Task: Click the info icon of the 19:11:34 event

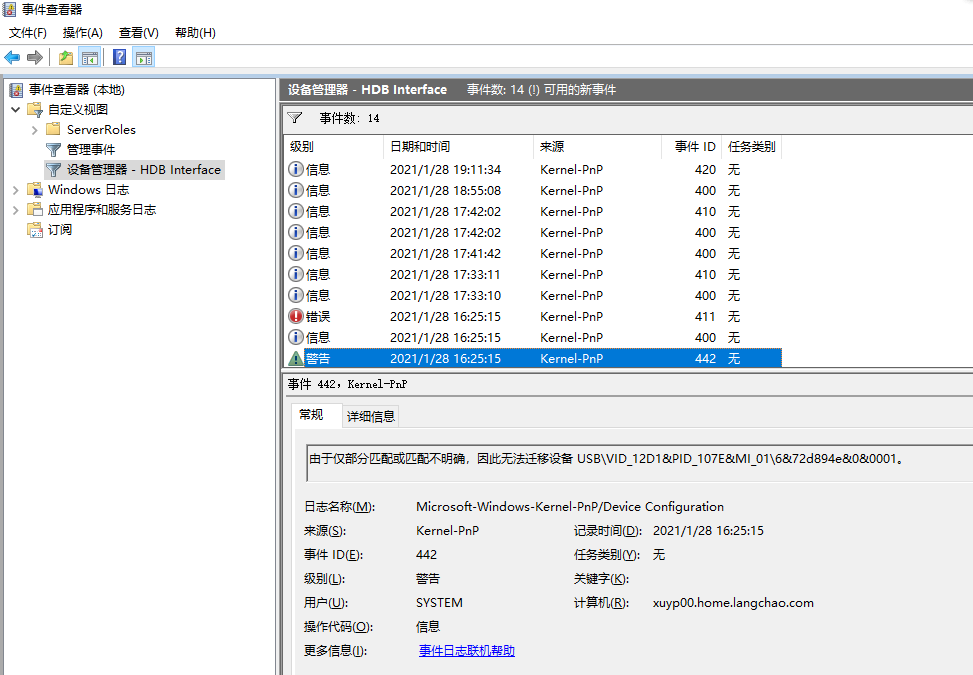Action: click(296, 169)
